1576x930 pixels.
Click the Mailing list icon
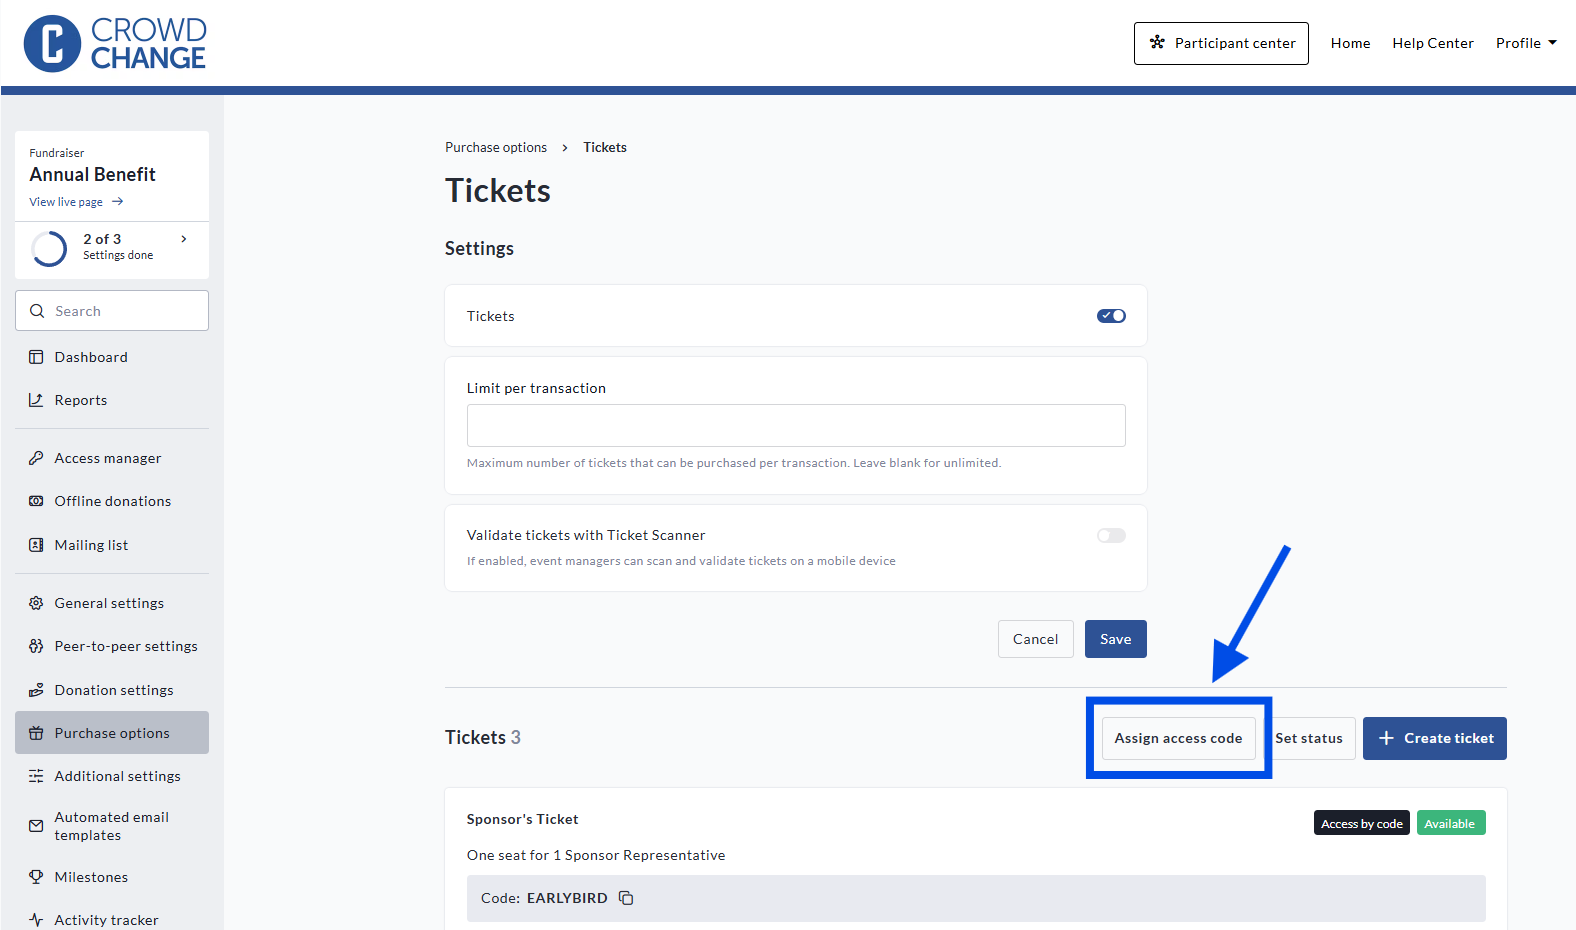point(36,545)
